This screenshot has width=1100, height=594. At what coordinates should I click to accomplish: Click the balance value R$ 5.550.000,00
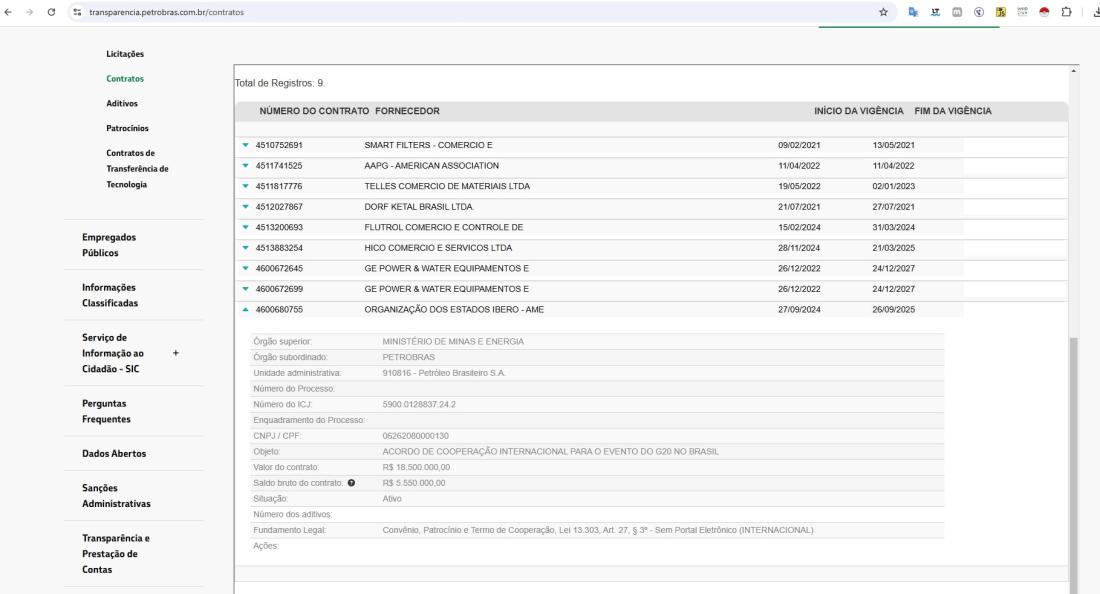(414, 483)
